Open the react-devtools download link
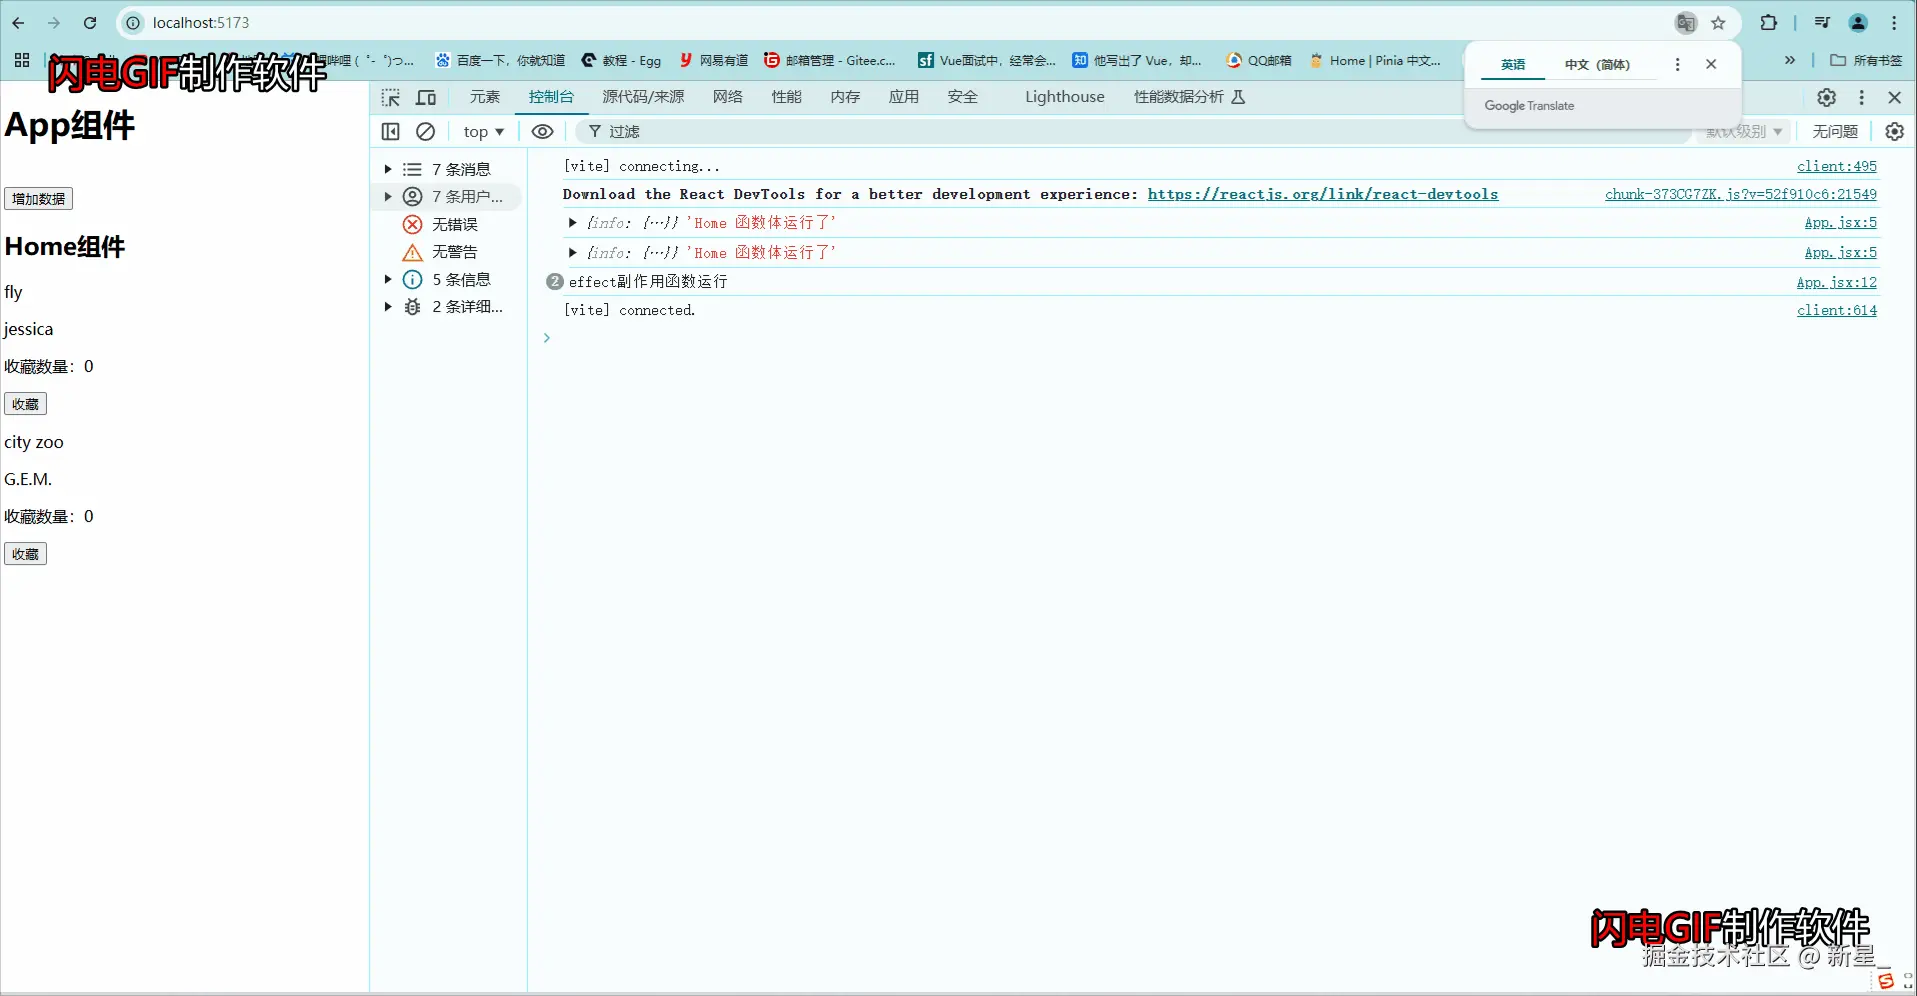 click(1322, 194)
